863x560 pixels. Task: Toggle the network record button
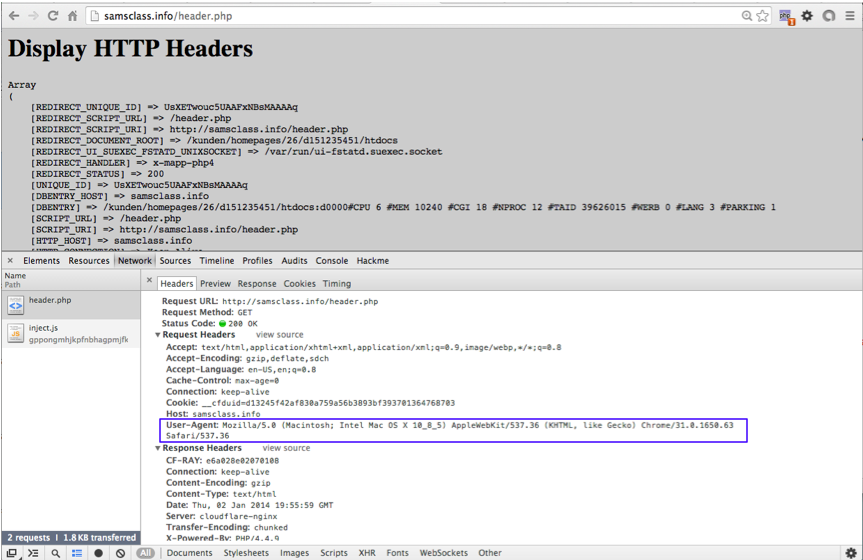tap(99, 553)
